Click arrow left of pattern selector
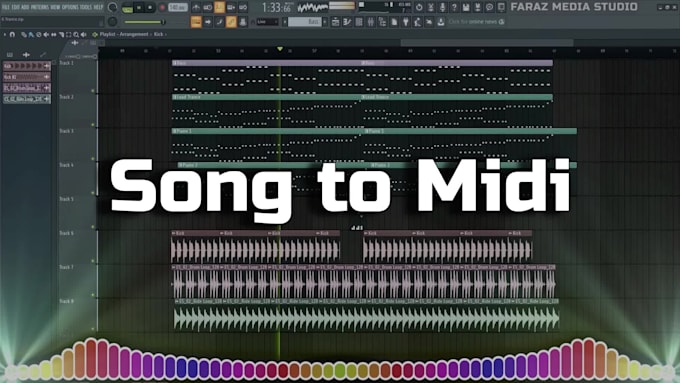This screenshot has height=383, width=680. (285, 22)
